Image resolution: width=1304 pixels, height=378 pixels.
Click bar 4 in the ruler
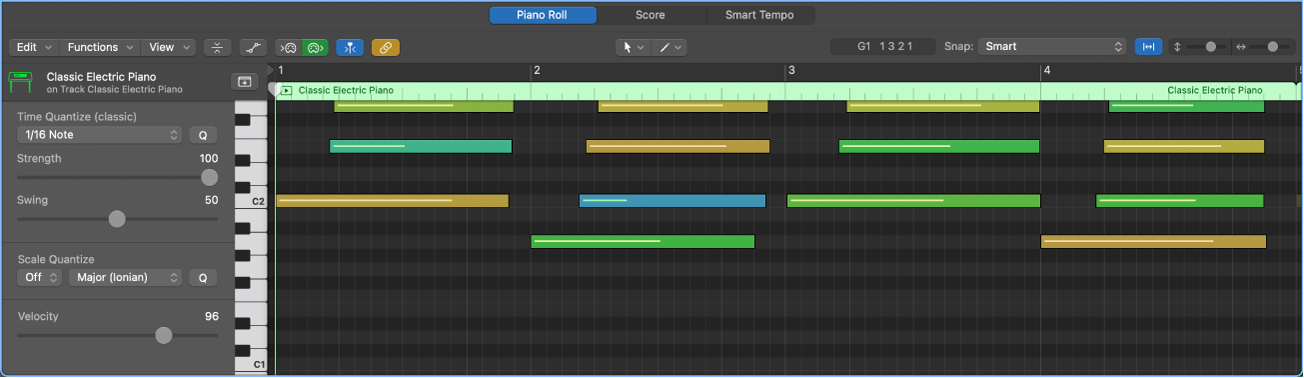pyautogui.click(x=1047, y=71)
